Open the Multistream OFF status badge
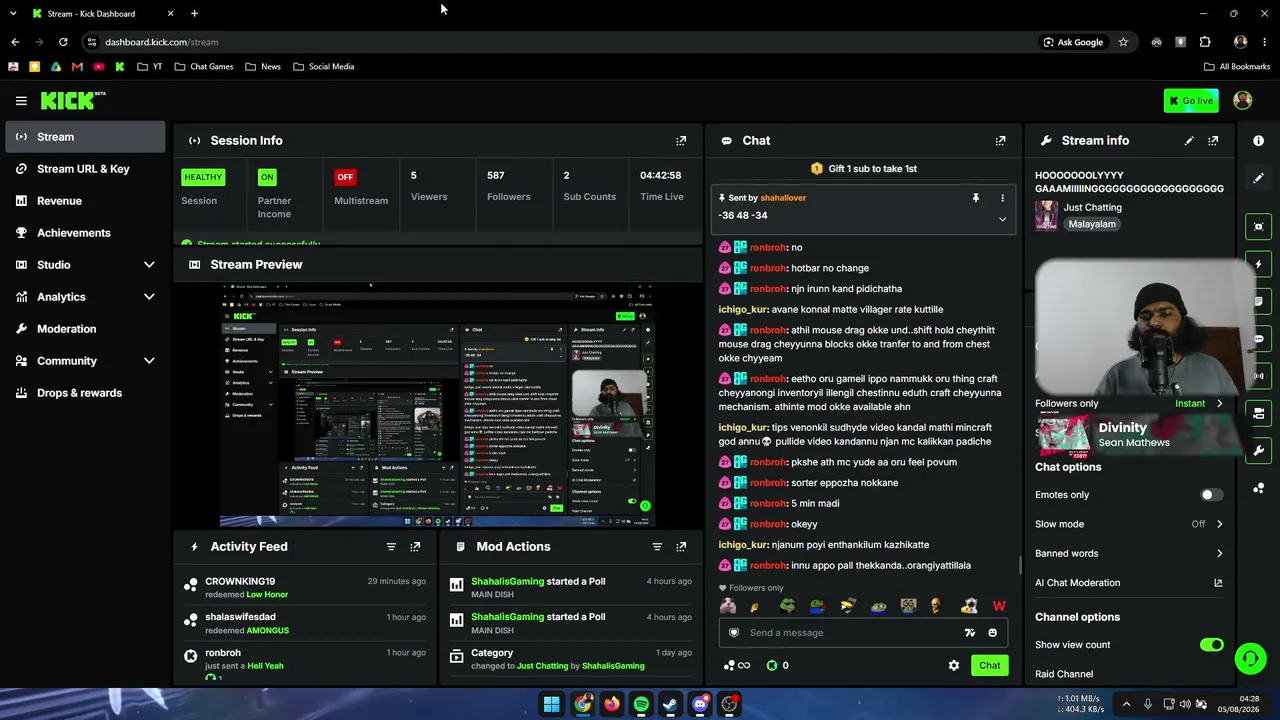This screenshot has height=720, width=1280. tap(345, 177)
